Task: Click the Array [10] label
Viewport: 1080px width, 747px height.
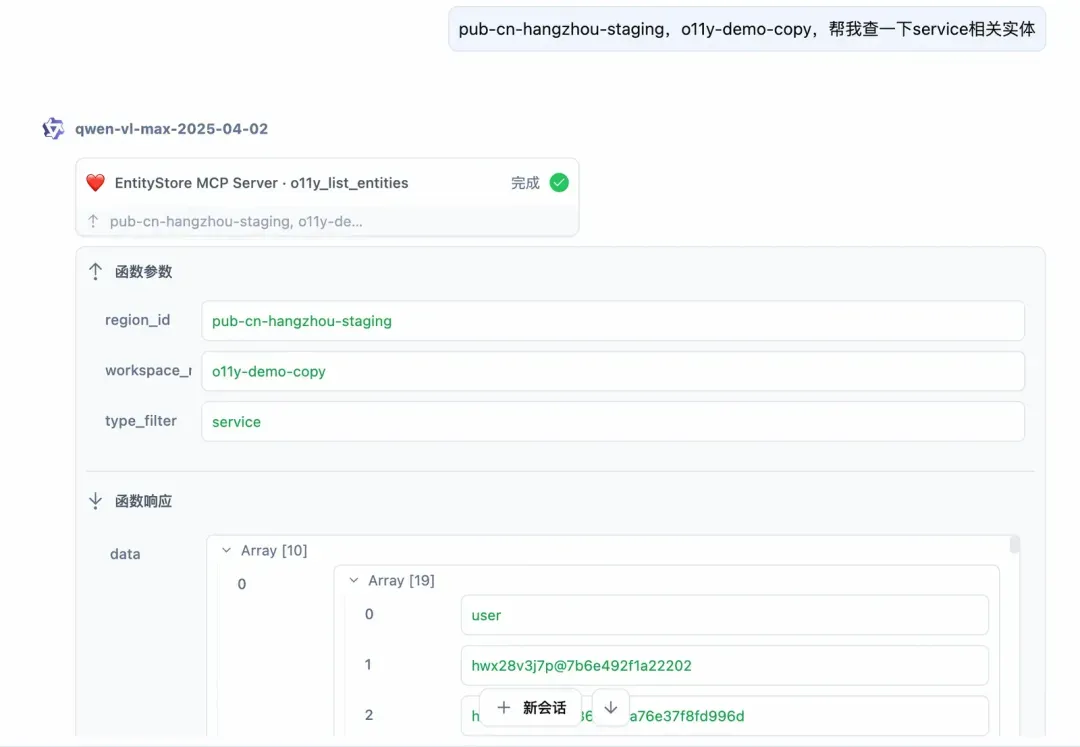Action: [274, 550]
